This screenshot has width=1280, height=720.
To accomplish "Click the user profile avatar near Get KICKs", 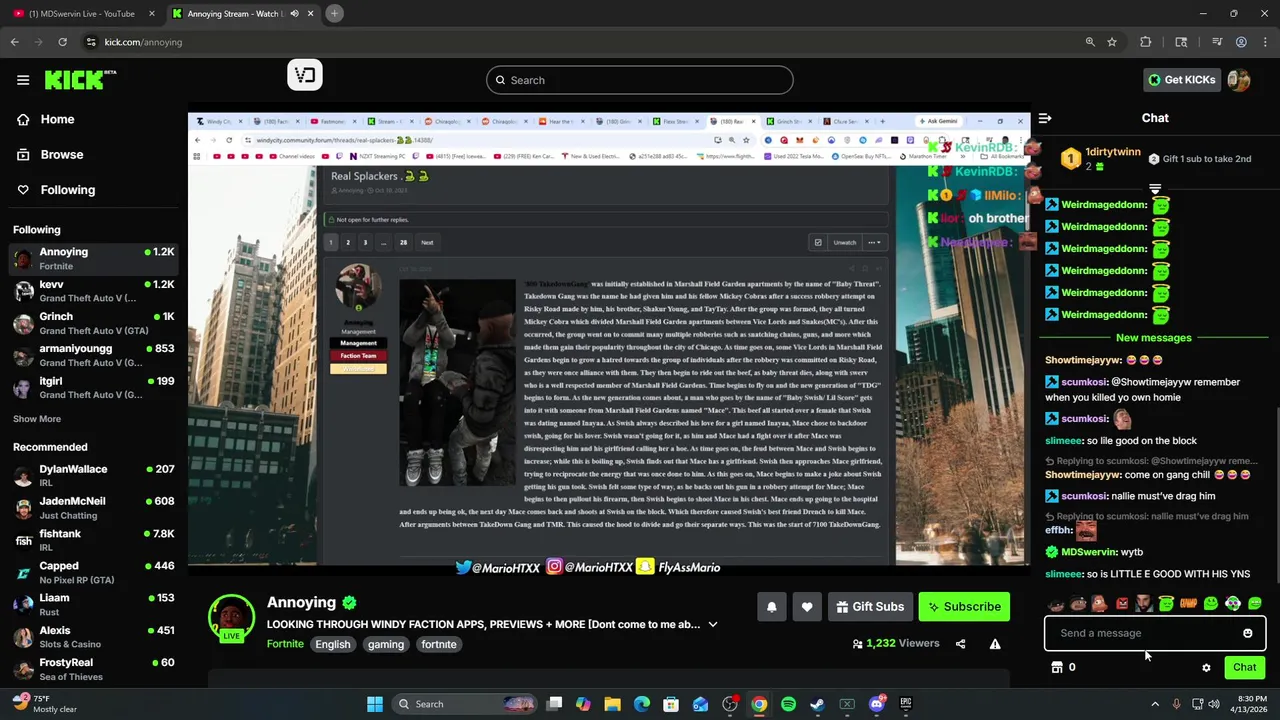I will pos(1239,80).
